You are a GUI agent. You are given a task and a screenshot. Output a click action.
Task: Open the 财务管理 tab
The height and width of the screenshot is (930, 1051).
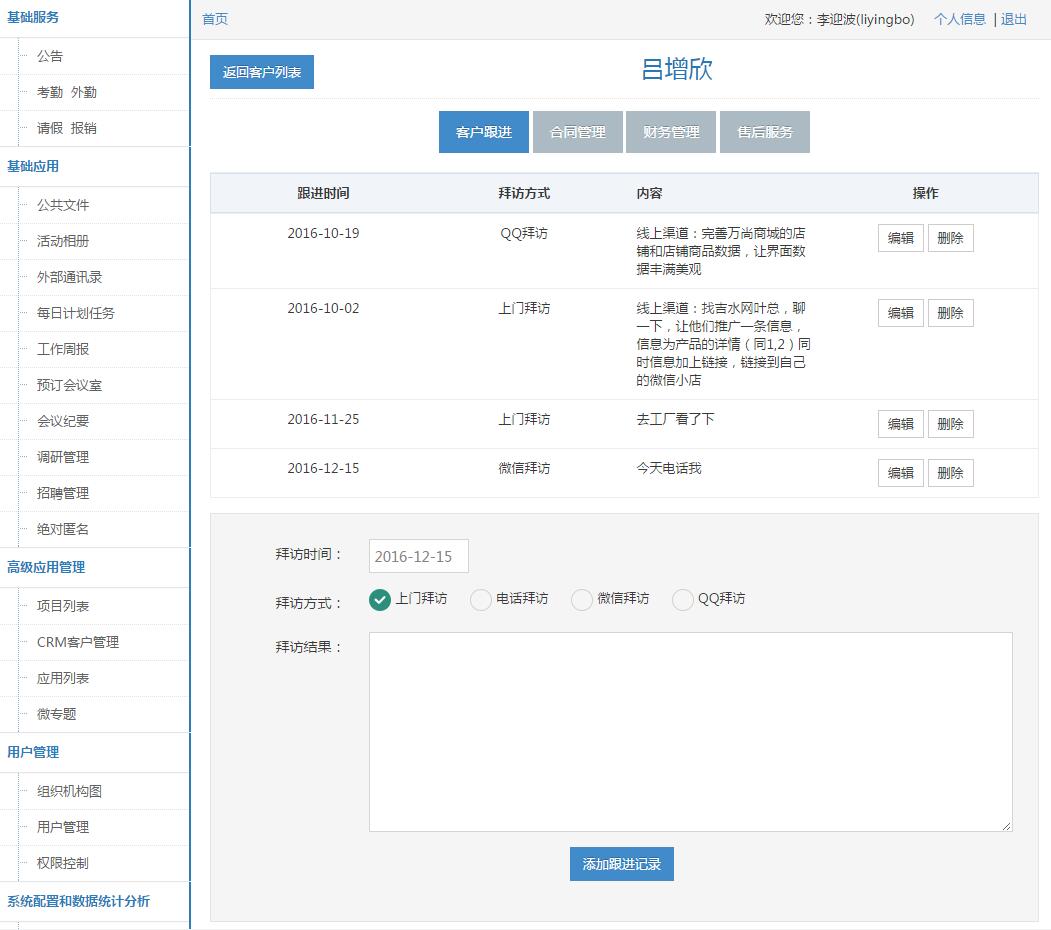[x=671, y=132]
